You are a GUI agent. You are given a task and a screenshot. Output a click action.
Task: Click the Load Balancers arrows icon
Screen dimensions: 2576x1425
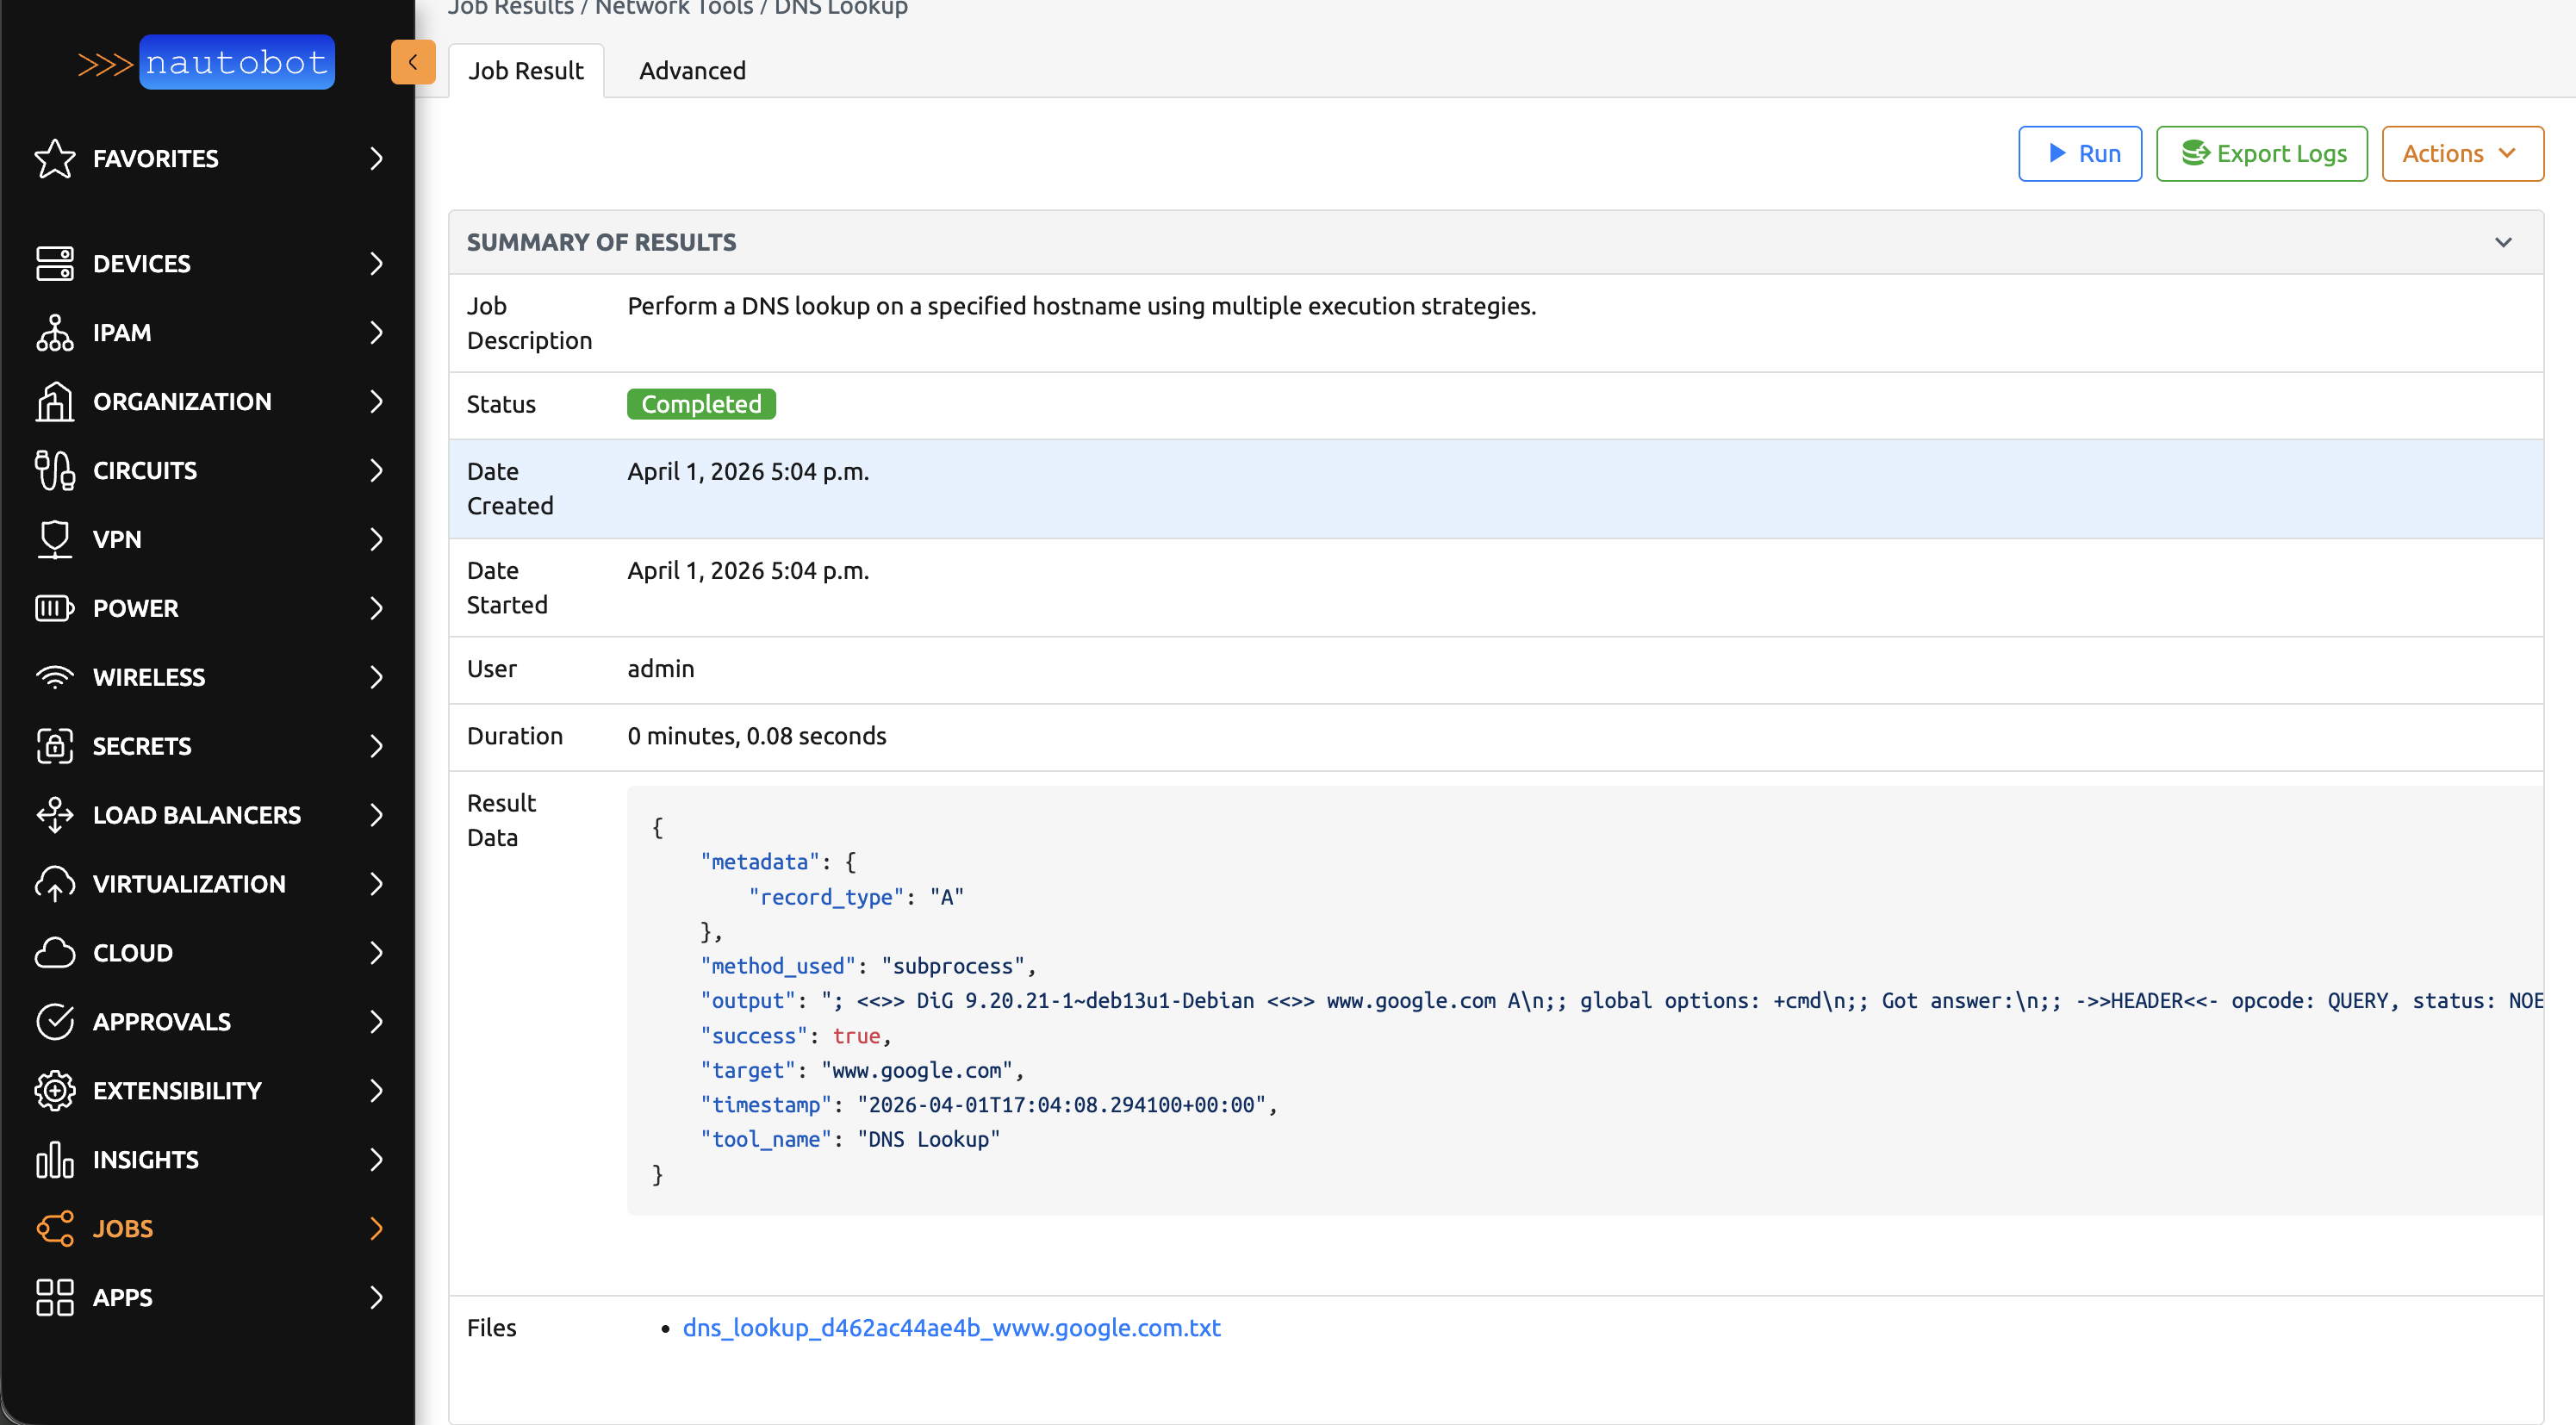pos(54,815)
